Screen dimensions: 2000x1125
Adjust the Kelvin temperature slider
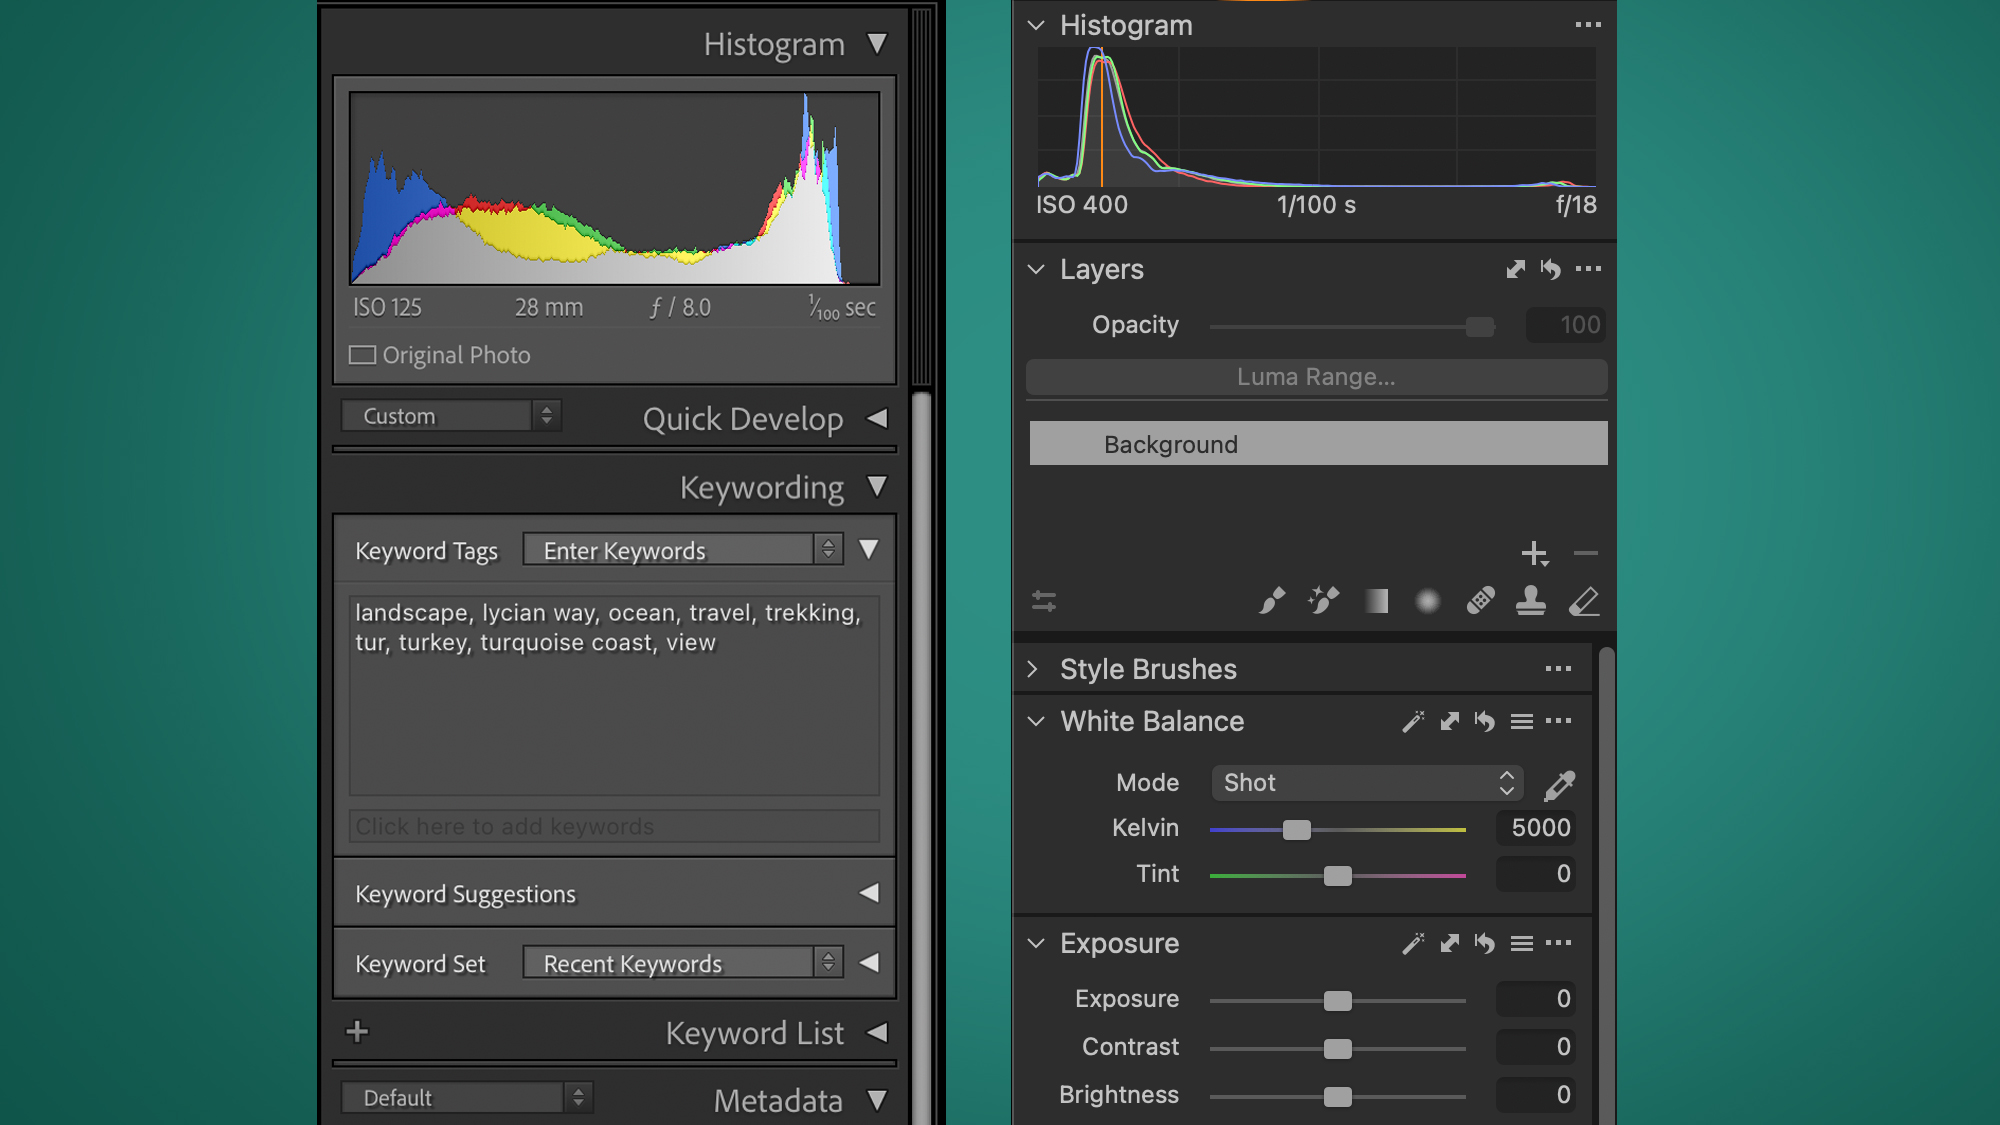pyautogui.click(x=1297, y=830)
